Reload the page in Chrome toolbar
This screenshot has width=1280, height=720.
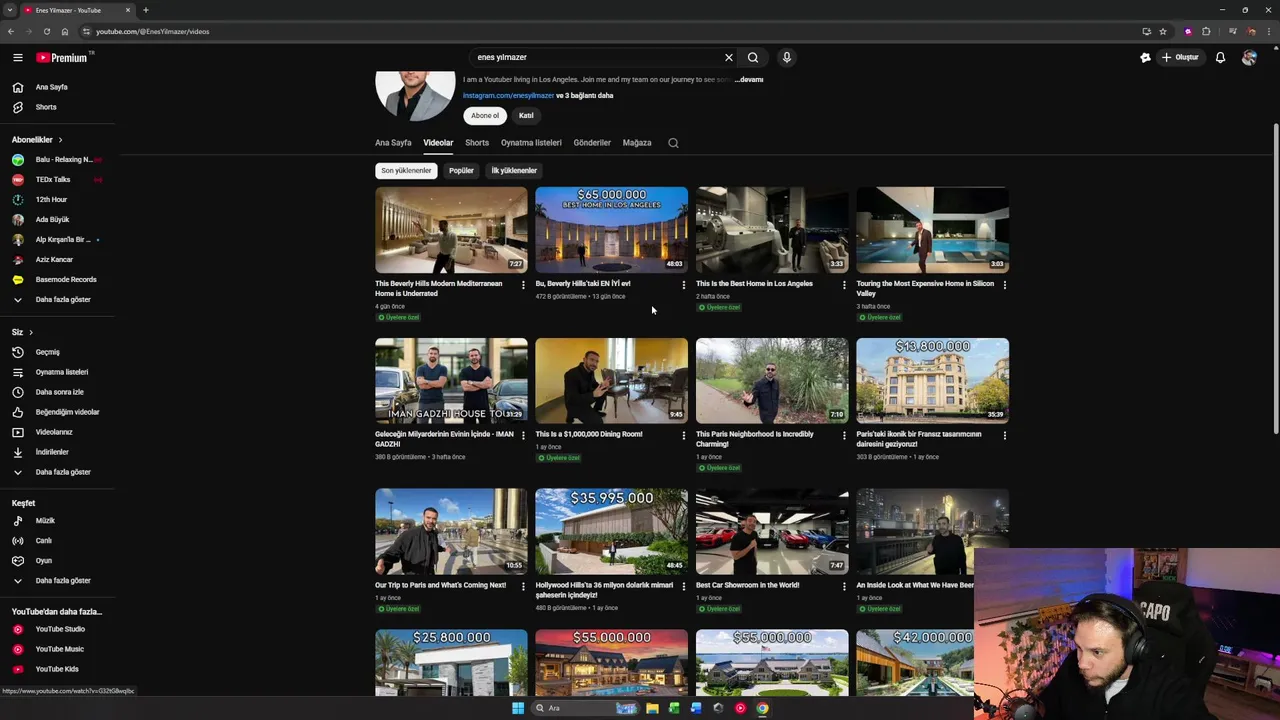pos(46,31)
